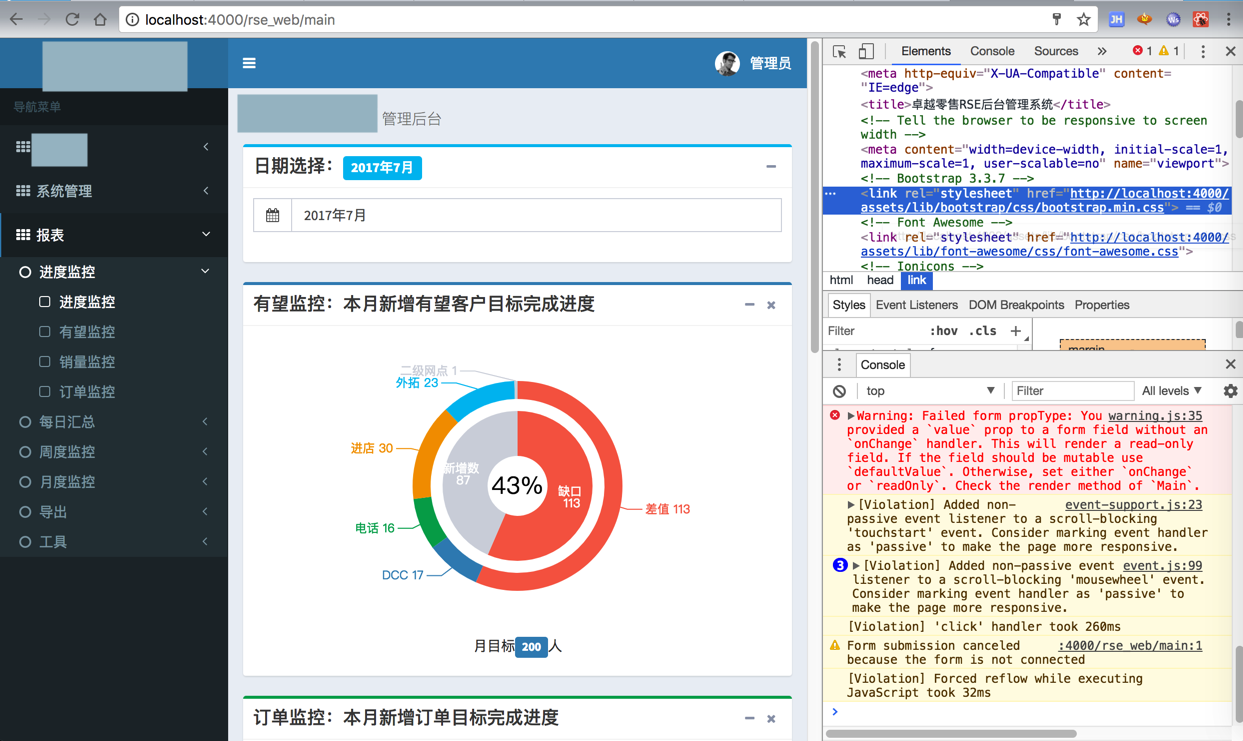Switch to DevTools Elements tab

(x=925, y=51)
